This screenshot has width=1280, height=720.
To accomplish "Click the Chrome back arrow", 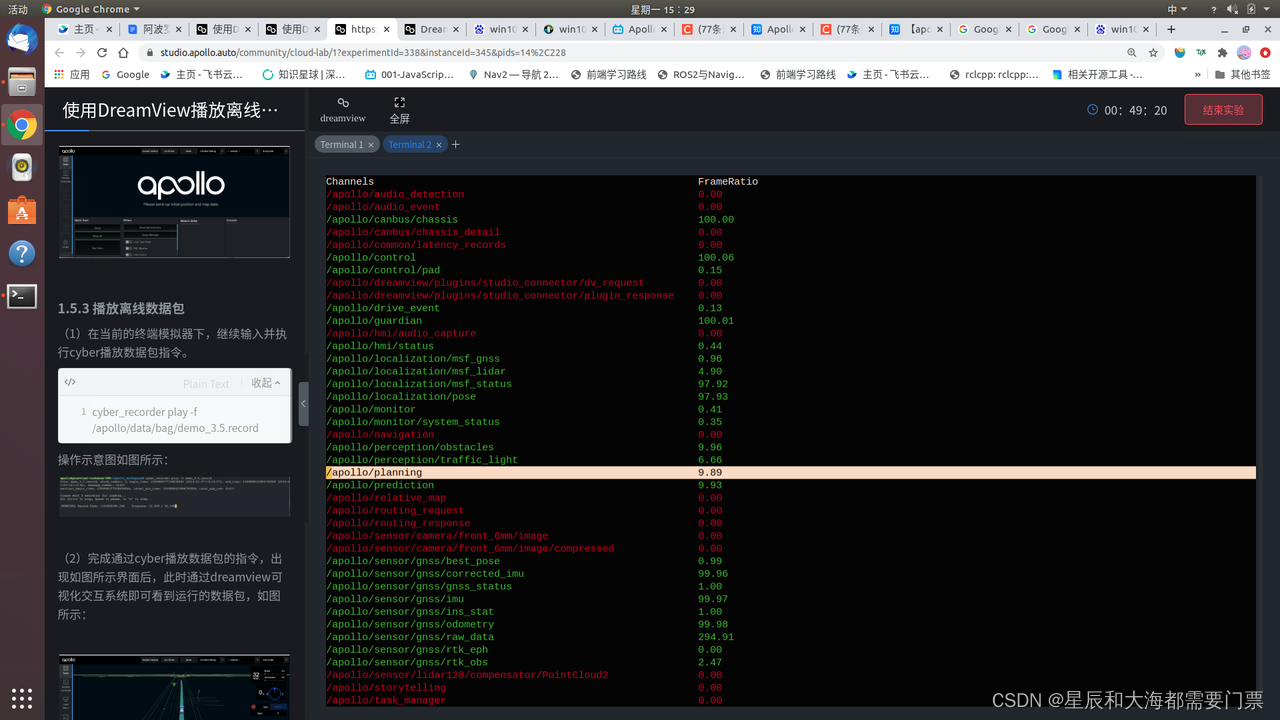I will [59, 52].
